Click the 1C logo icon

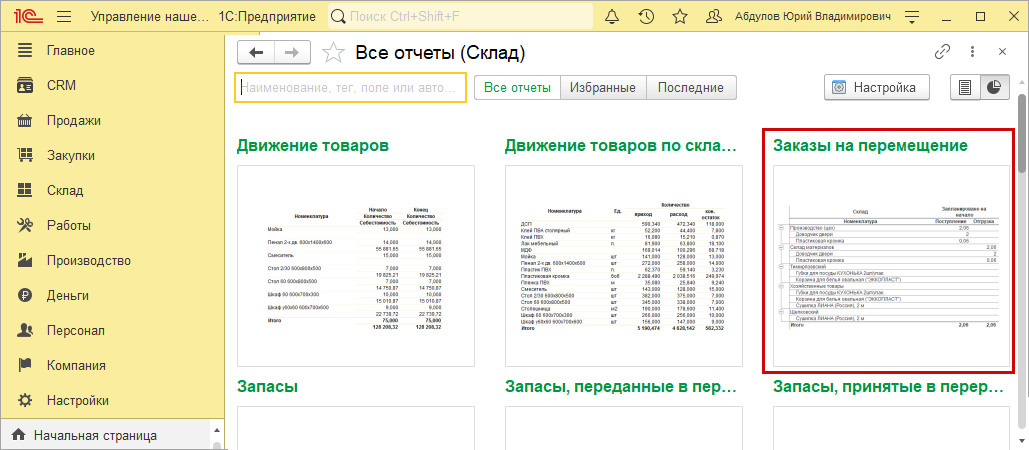pos(28,16)
